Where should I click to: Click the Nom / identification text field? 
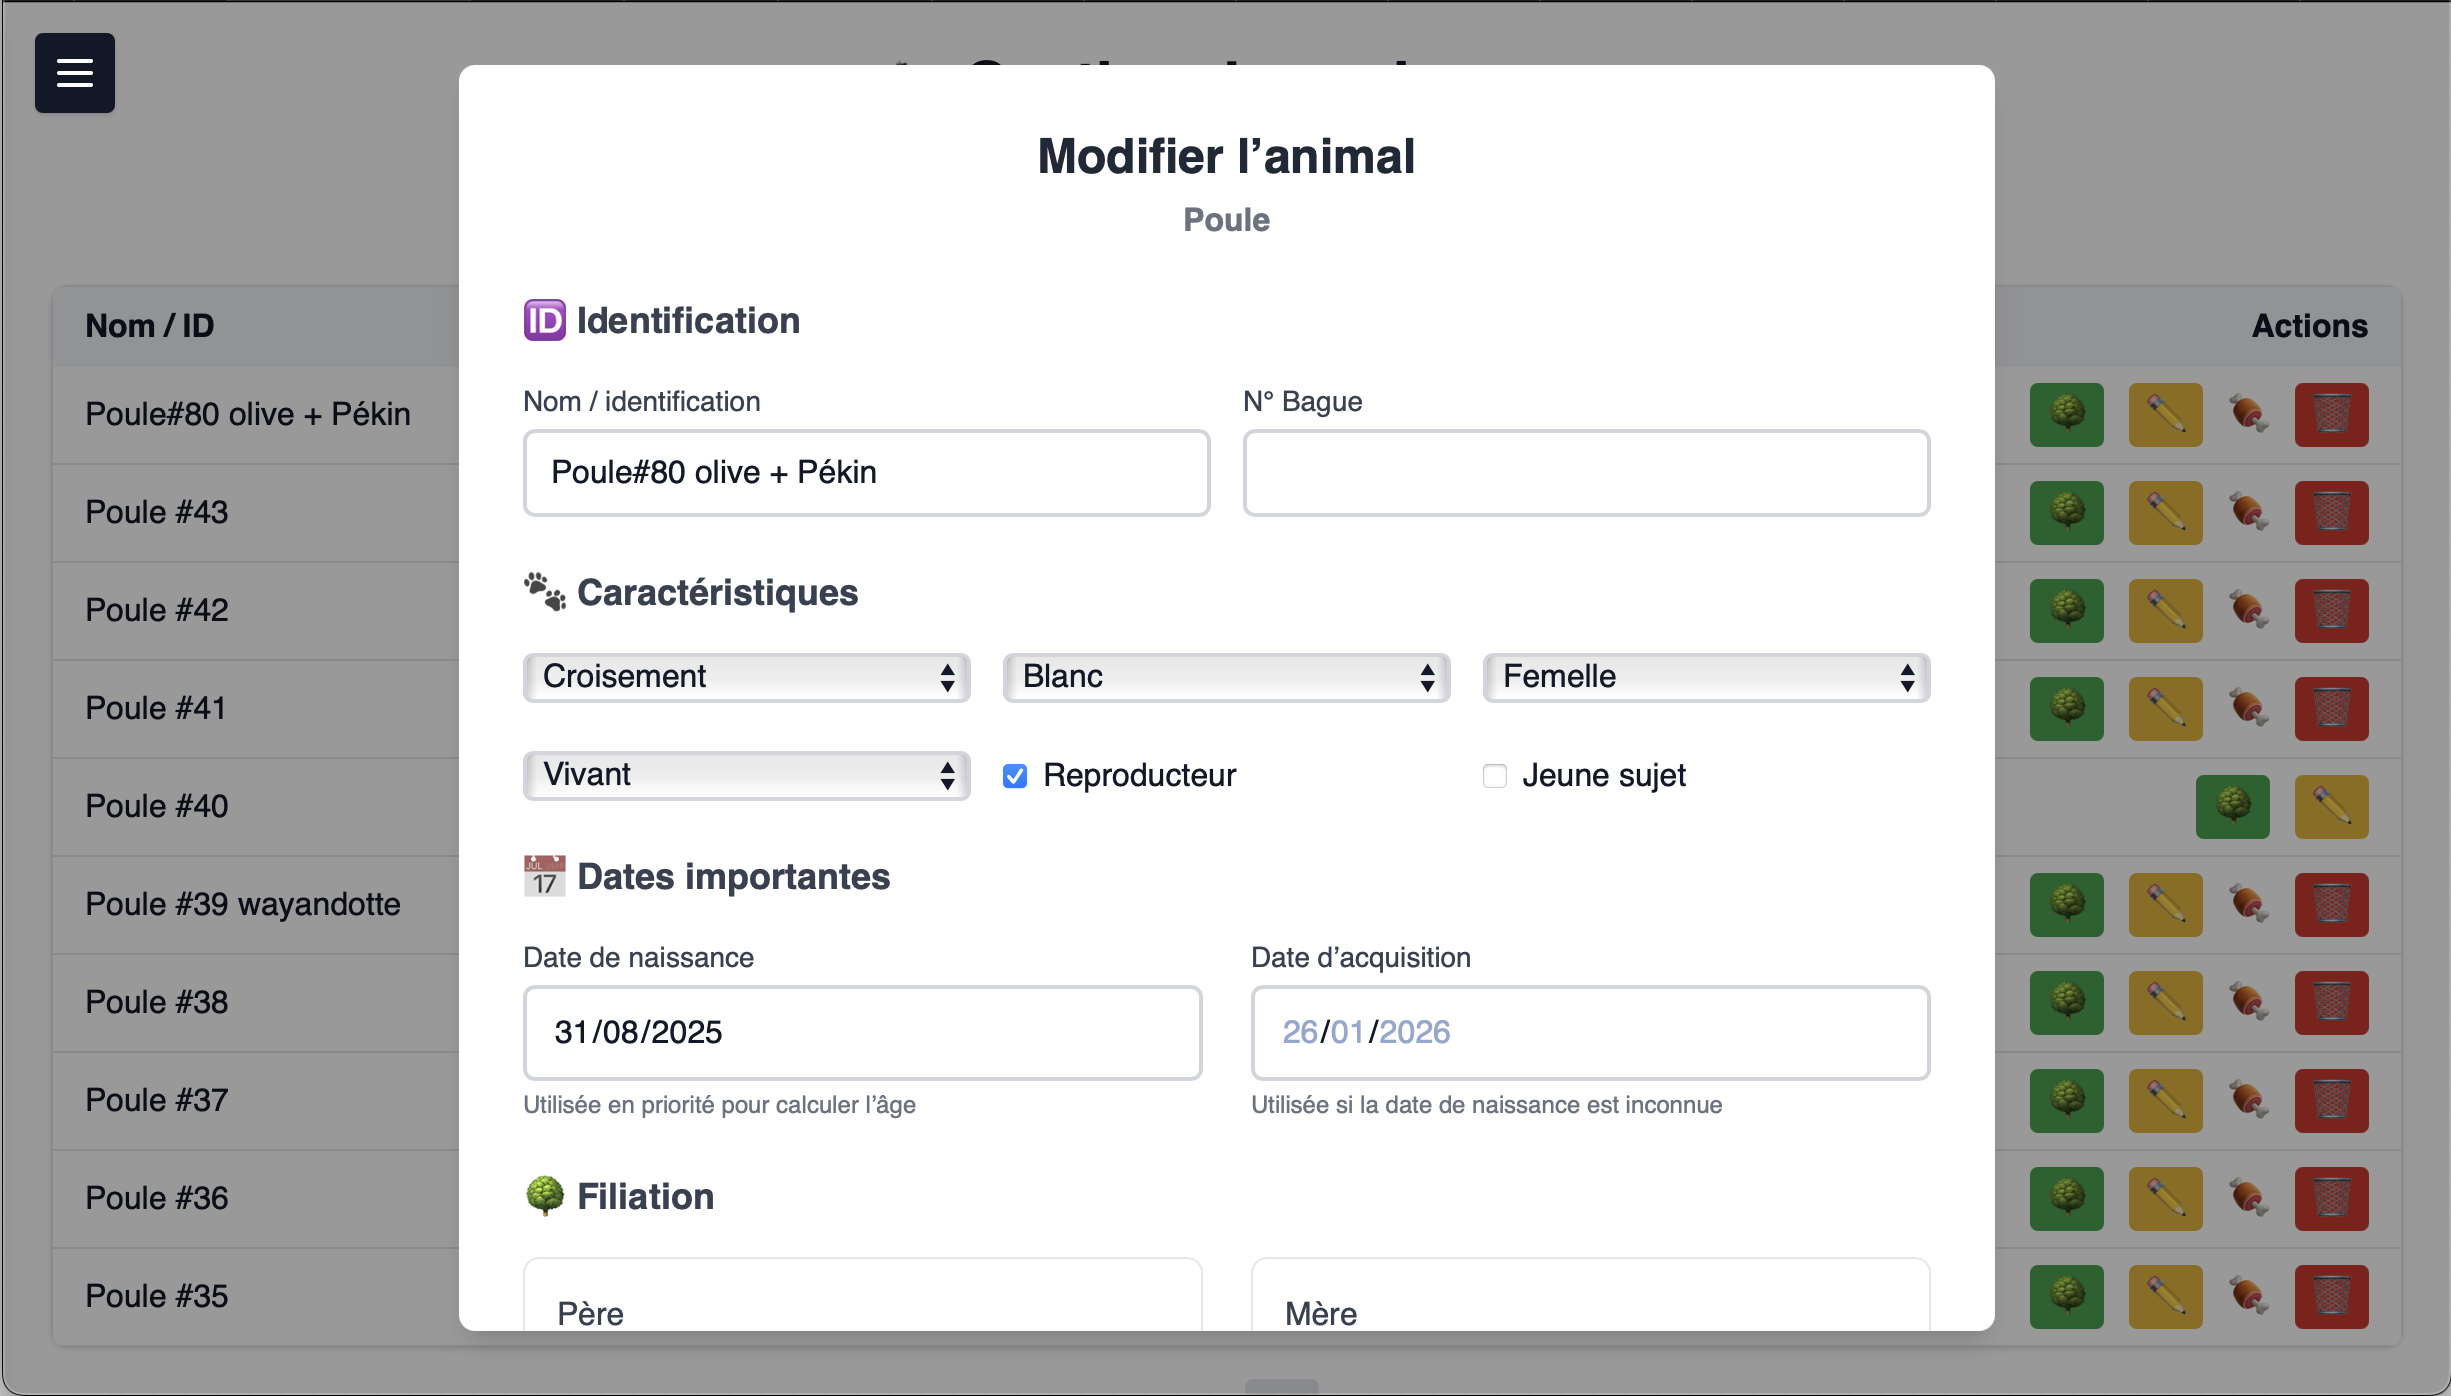pos(866,473)
